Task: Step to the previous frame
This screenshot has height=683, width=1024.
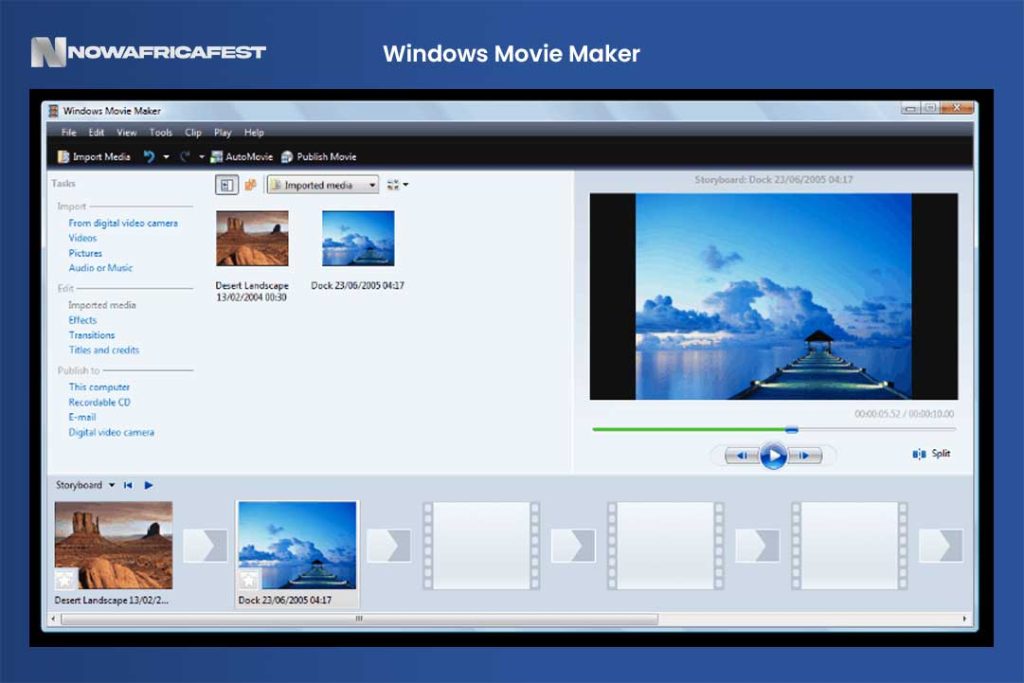Action: click(743, 456)
